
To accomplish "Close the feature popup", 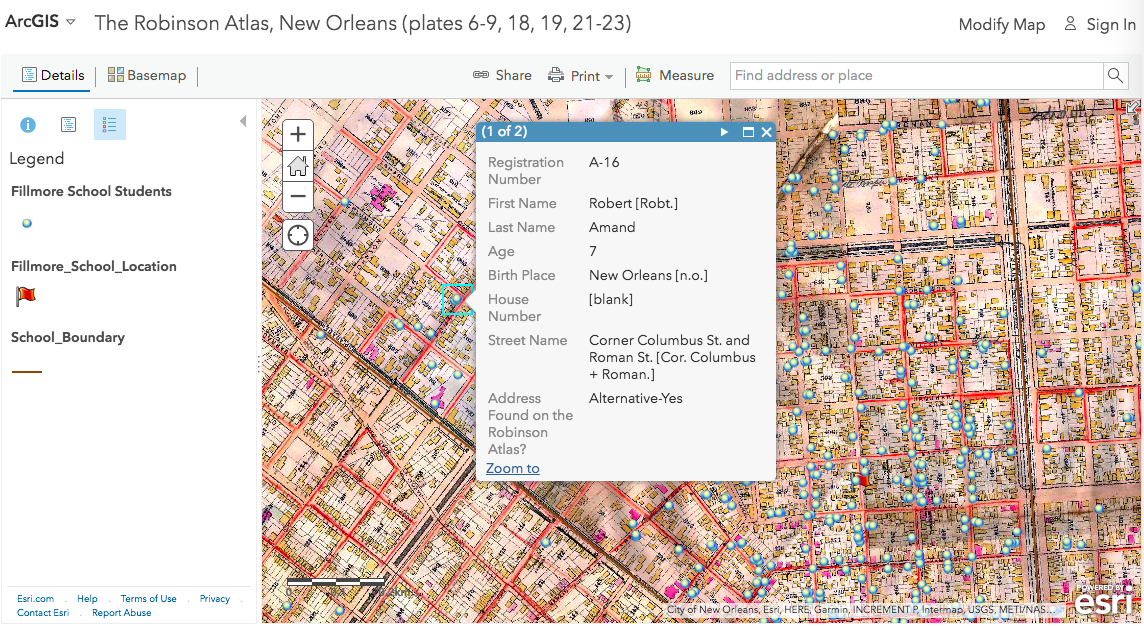I will click(x=766, y=132).
